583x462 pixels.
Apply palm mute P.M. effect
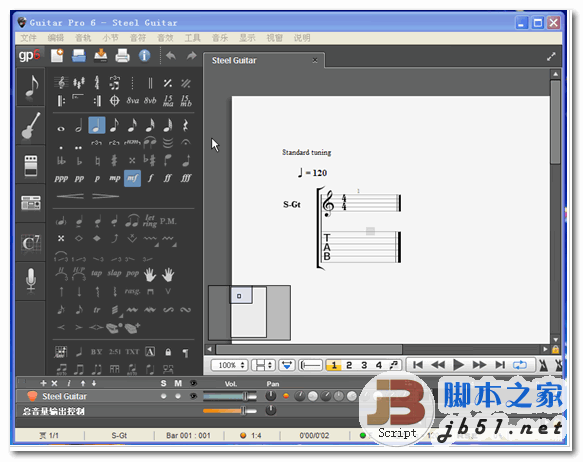click(168, 221)
